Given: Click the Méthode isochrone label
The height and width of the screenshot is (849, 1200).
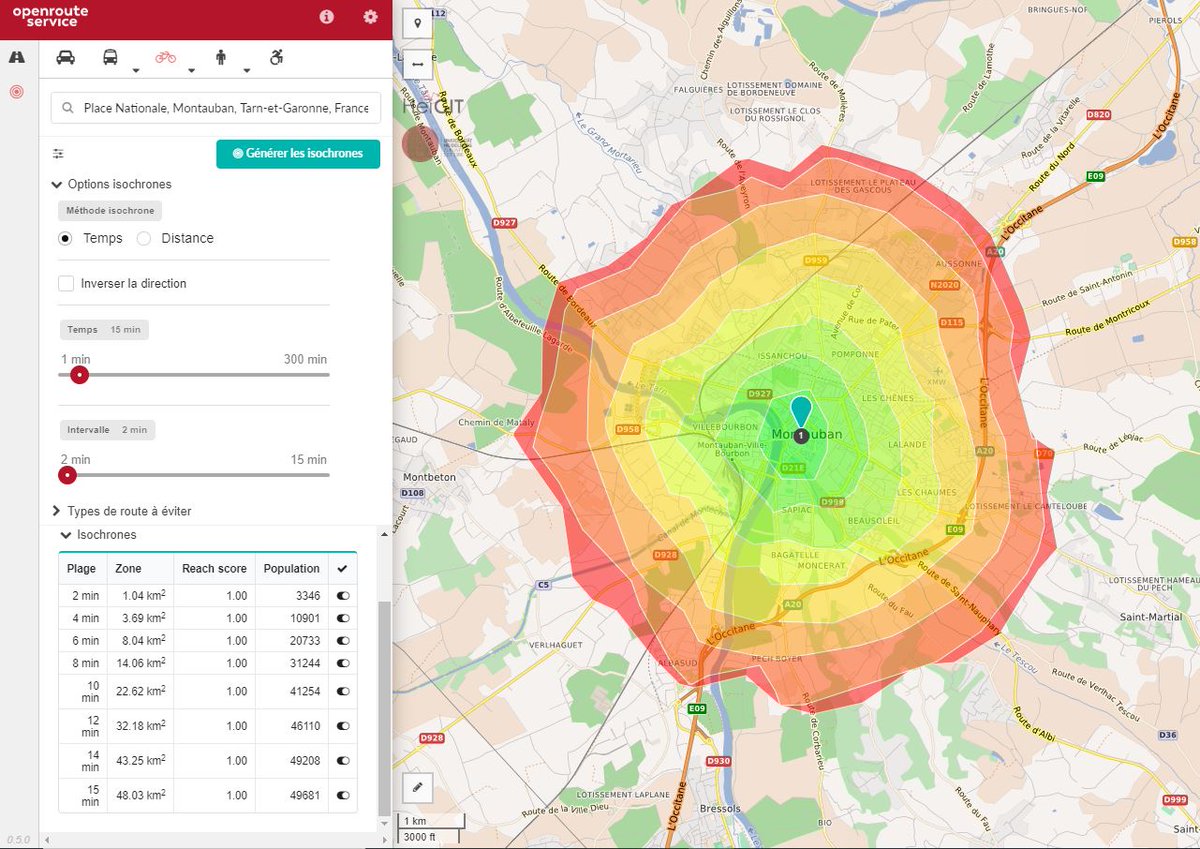Looking at the screenshot, I should (x=110, y=211).
